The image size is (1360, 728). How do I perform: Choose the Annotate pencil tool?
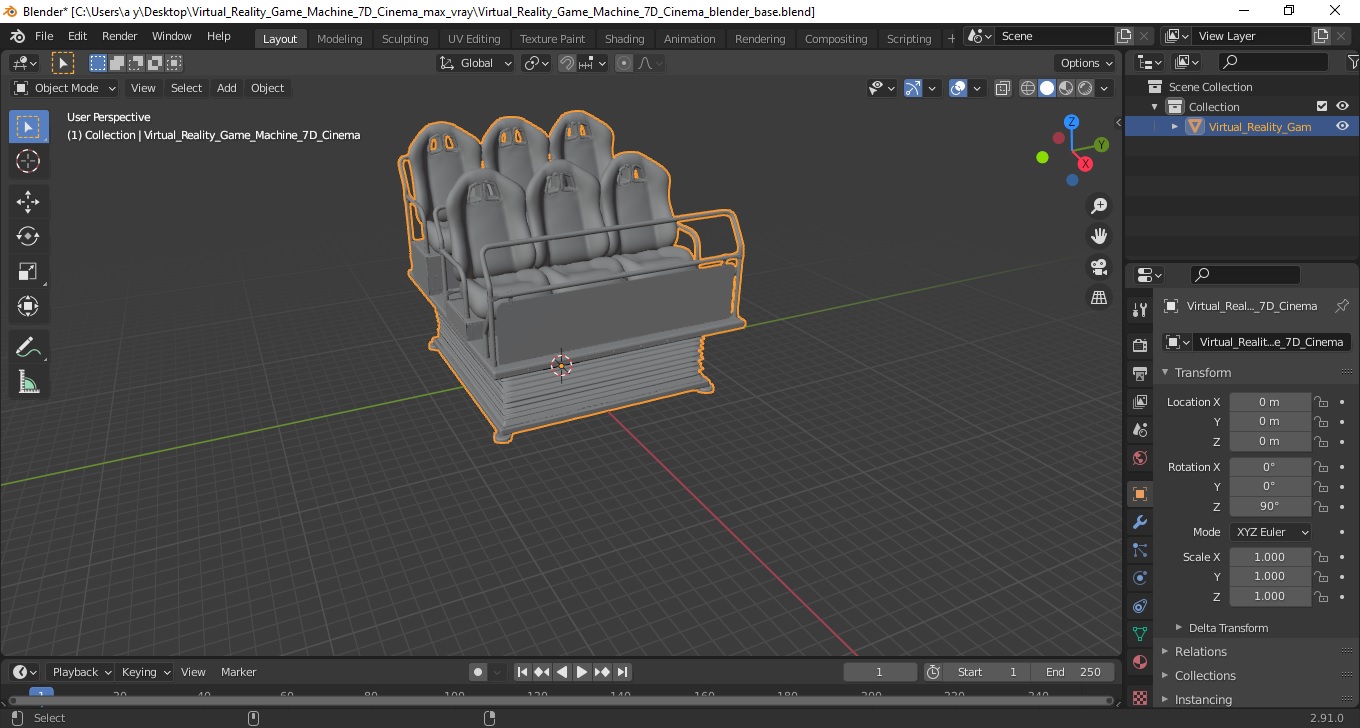(28, 347)
